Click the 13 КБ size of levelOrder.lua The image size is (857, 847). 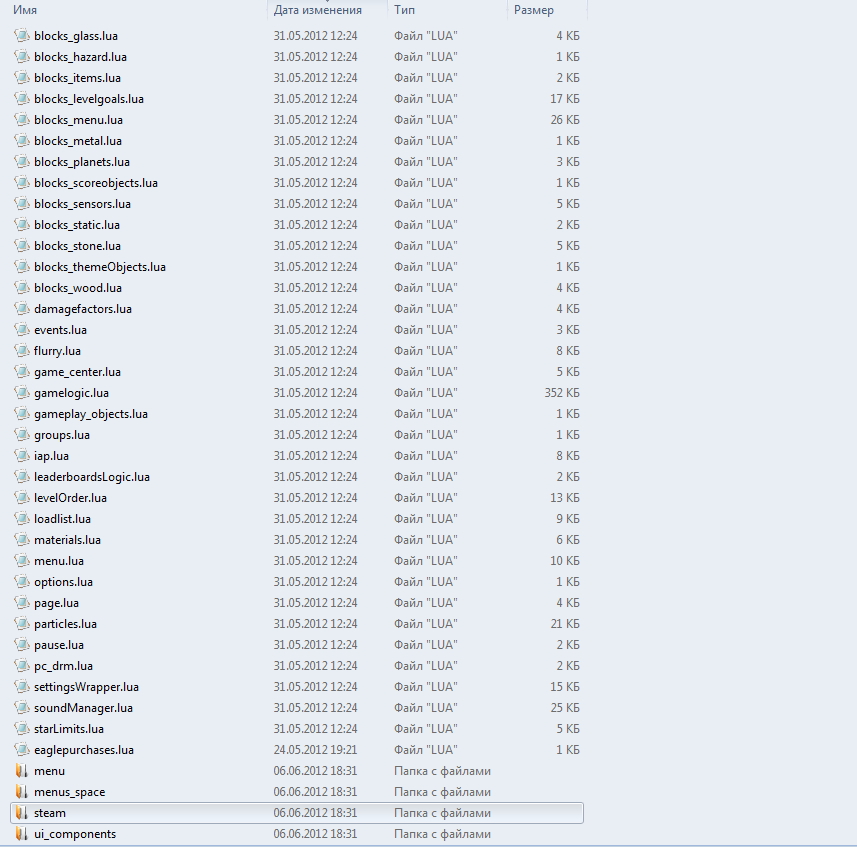565,498
